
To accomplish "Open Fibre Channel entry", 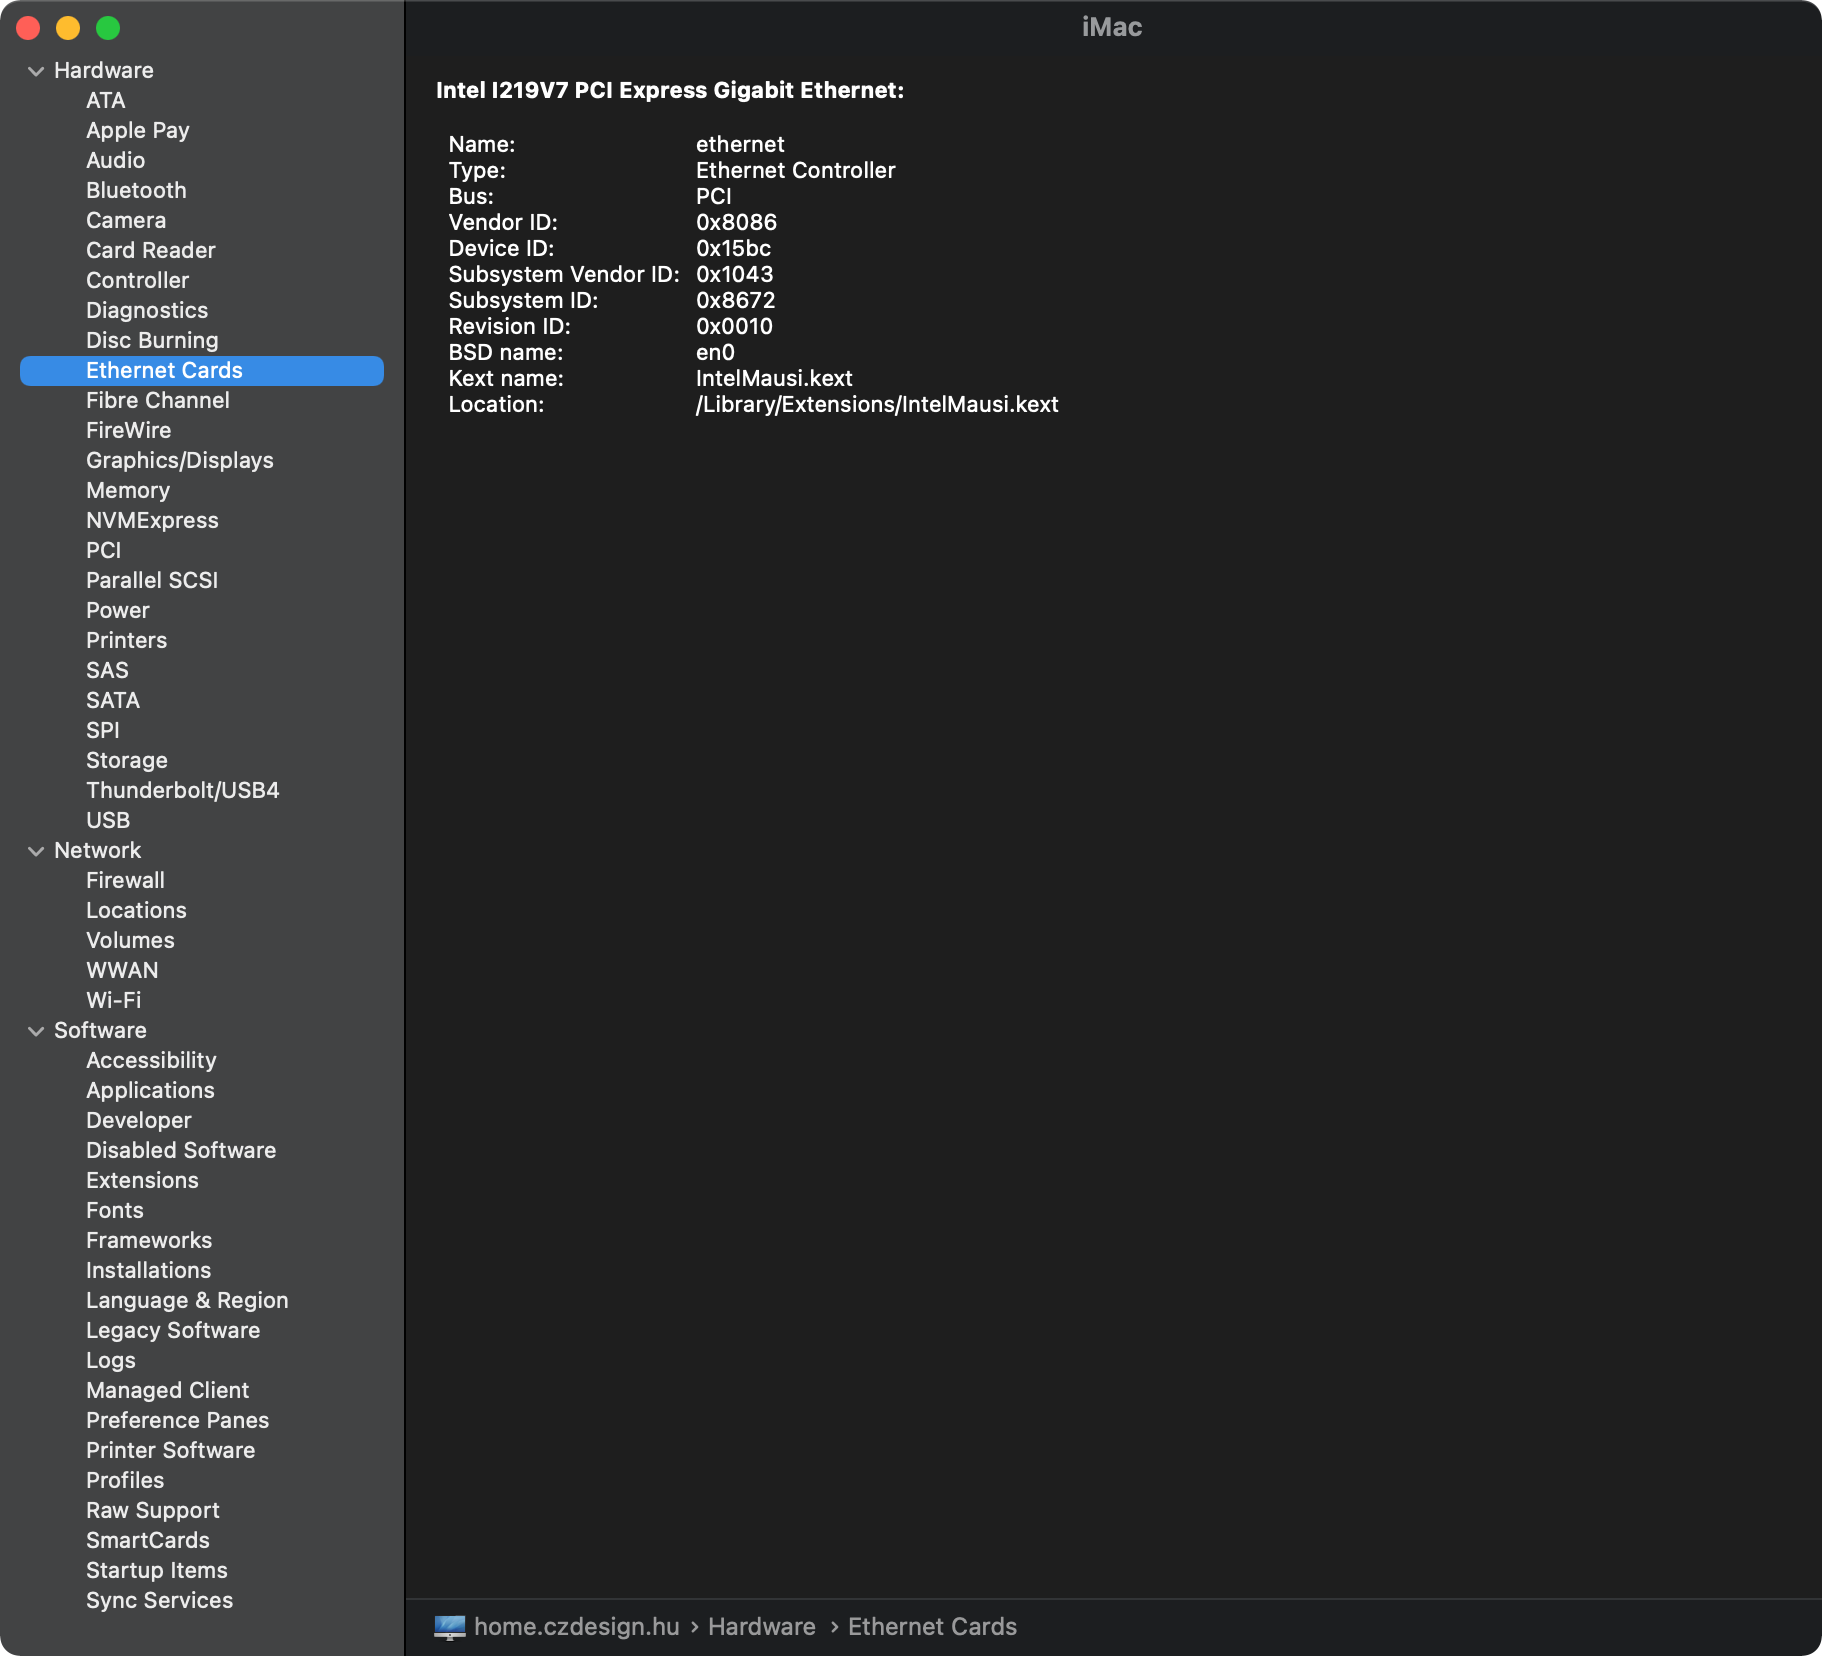I will pyautogui.click(x=158, y=400).
